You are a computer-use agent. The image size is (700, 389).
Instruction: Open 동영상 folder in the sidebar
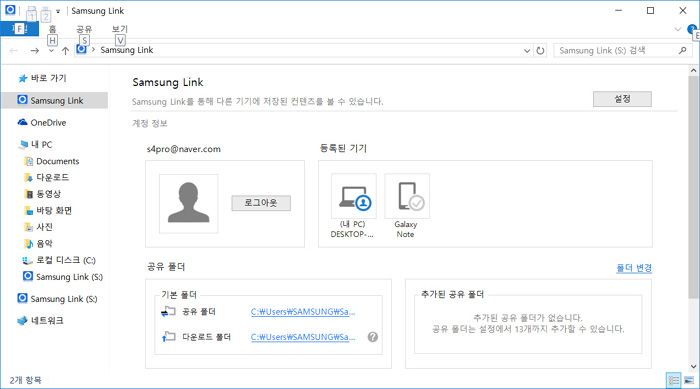[x=42, y=194]
